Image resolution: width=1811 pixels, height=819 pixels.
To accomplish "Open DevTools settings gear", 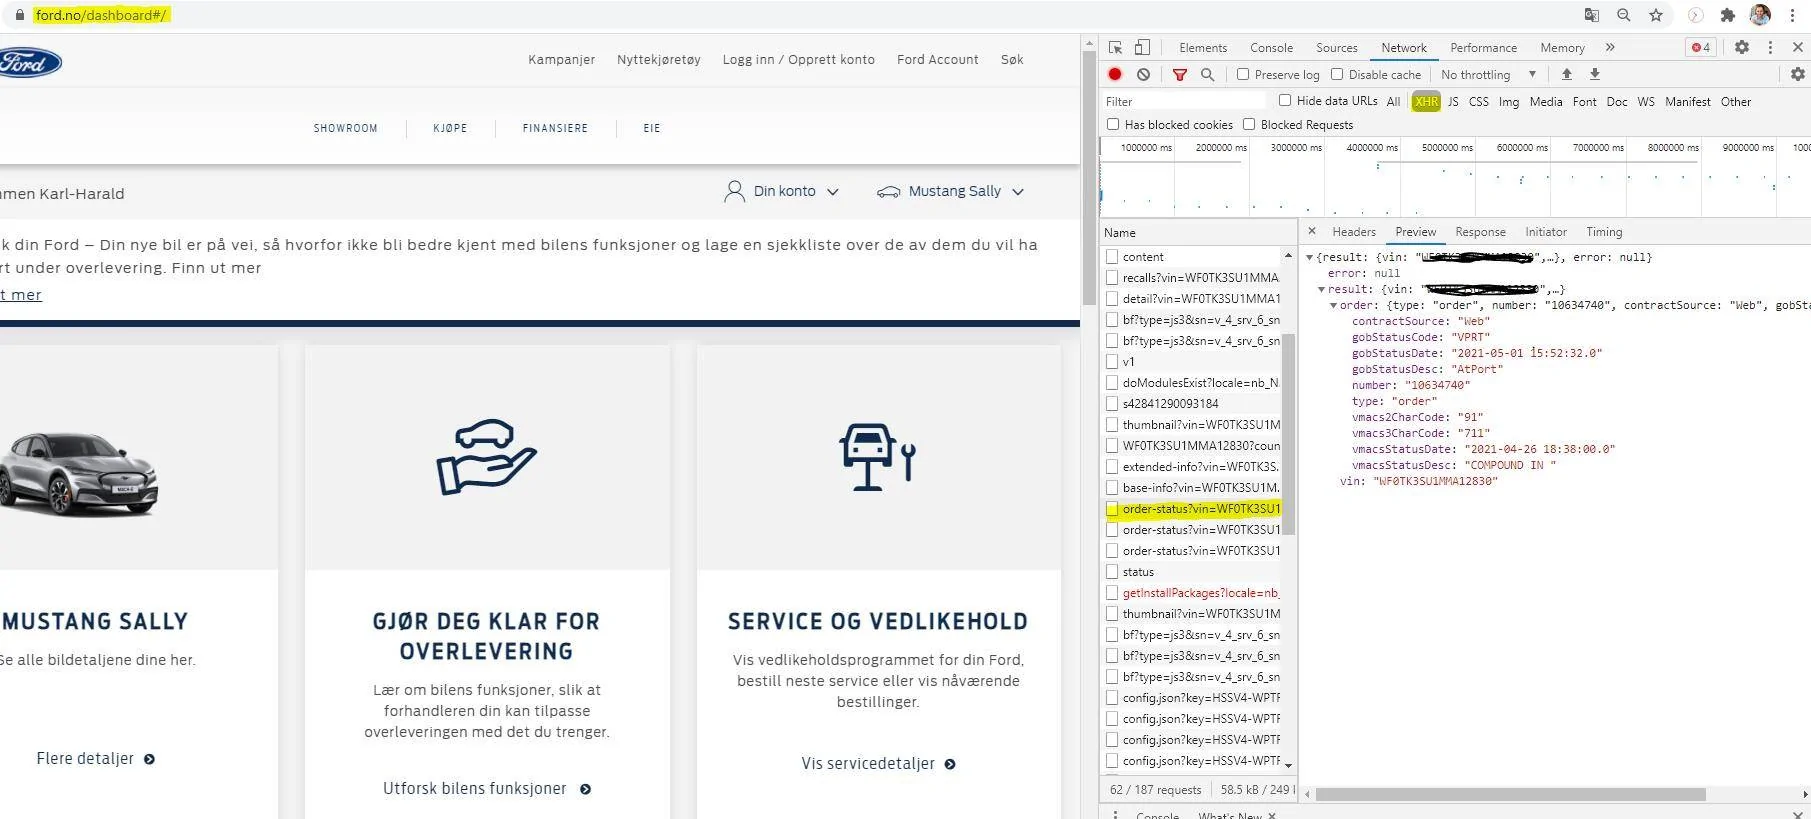I will pyautogui.click(x=1742, y=47).
